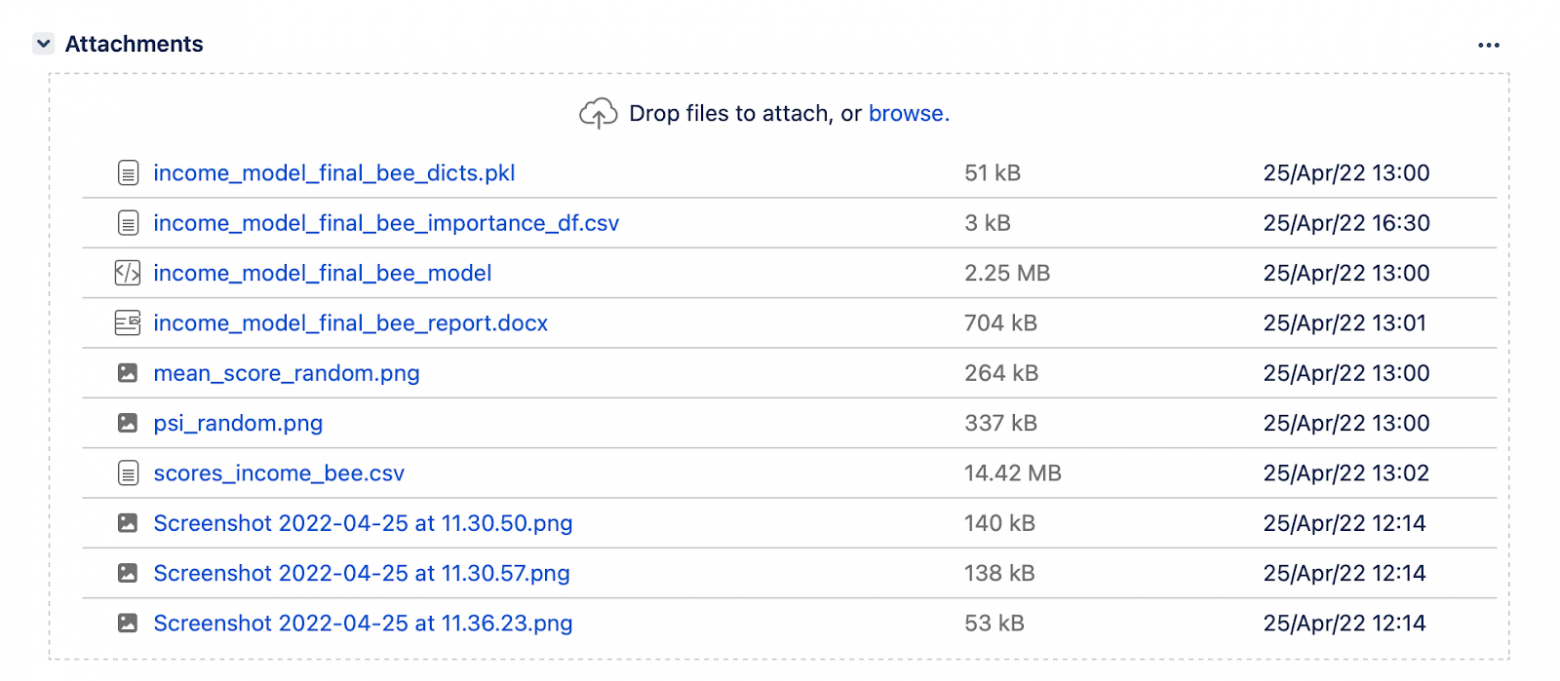Click the document icon beside importance_df.csv

click(127, 223)
